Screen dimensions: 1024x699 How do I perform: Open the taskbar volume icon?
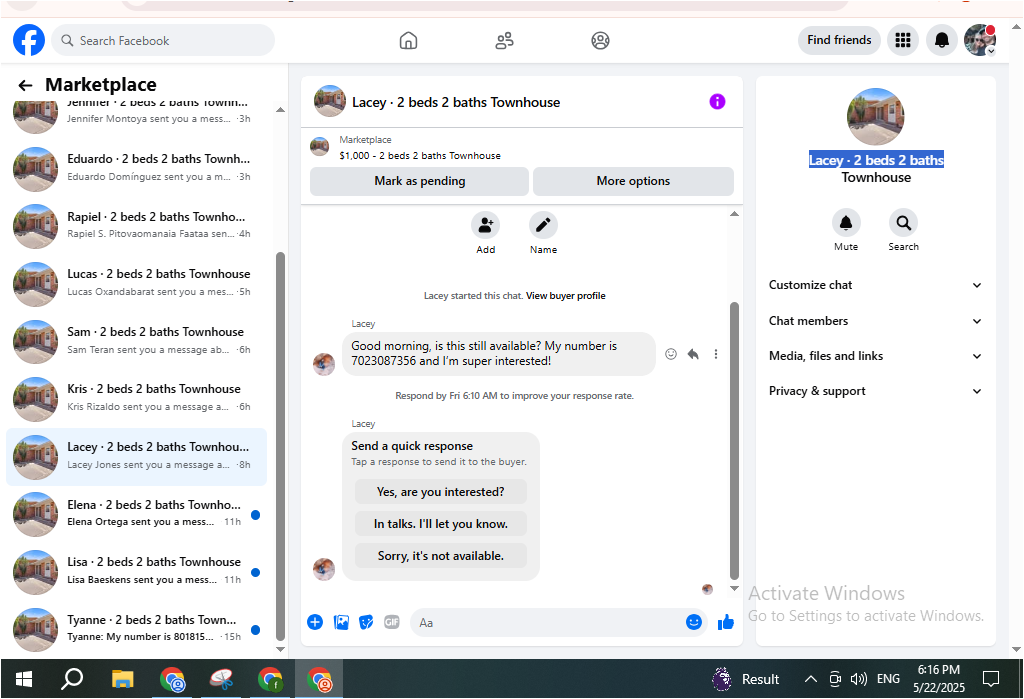tap(859, 679)
